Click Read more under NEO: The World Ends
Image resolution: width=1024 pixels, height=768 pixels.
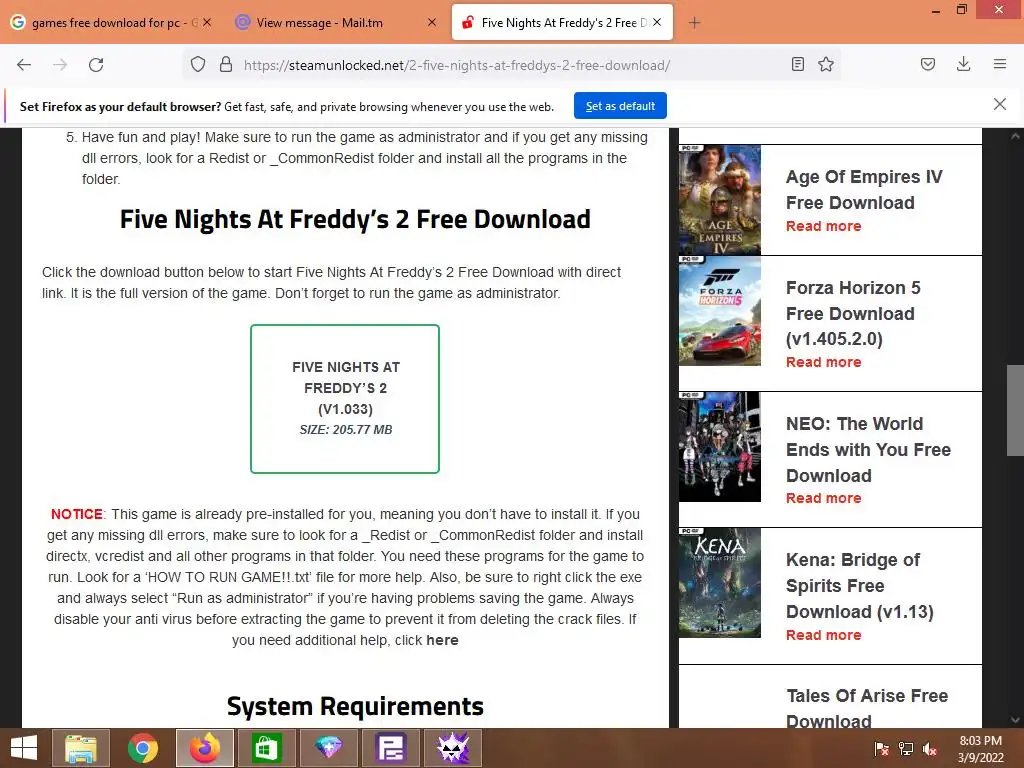(824, 498)
